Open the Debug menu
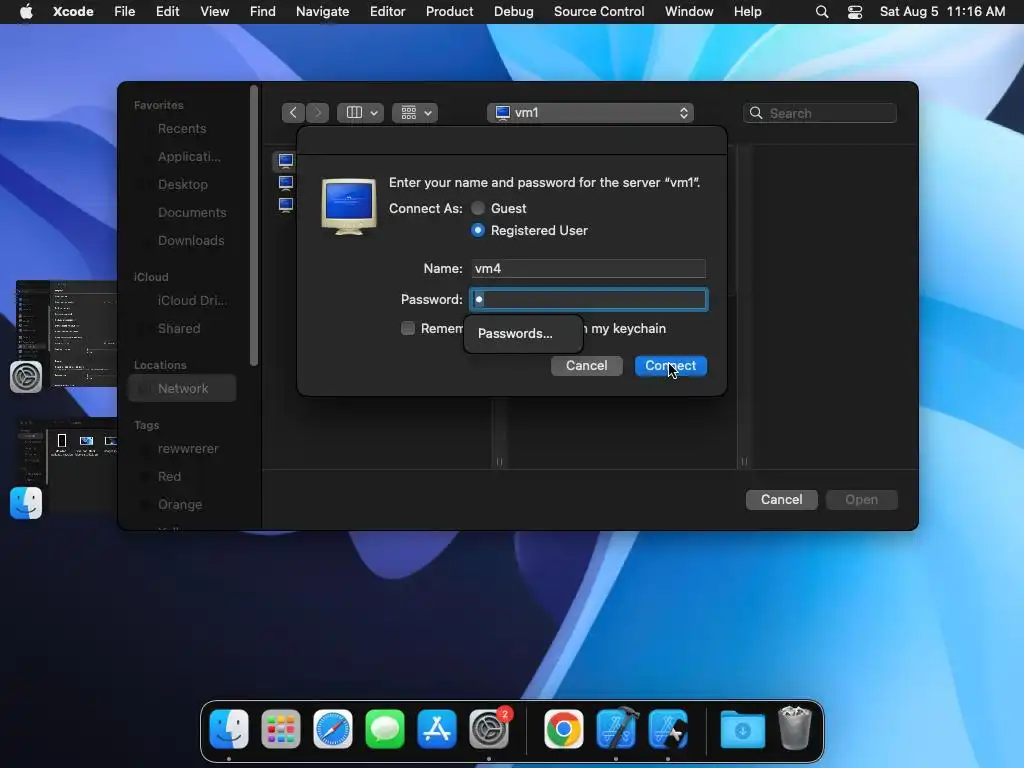This screenshot has width=1024, height=768. click(x=513, y=12)
